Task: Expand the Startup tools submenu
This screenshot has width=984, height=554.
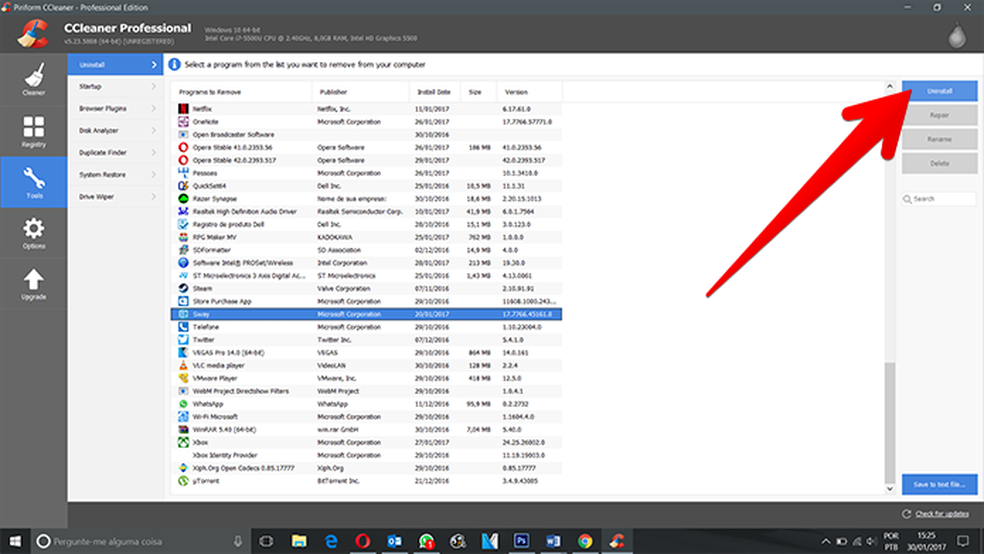Action: pyautogui.click(x=115, y=87)
